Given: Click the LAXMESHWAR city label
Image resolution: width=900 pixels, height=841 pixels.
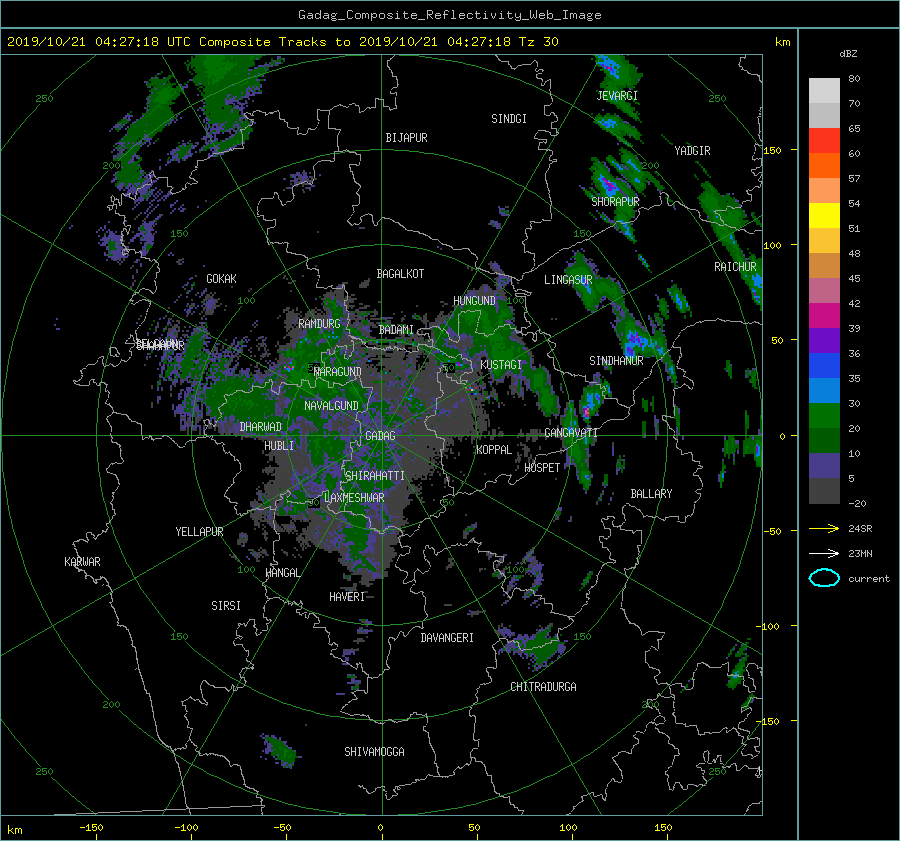Looking at the screenshot, I should (354, 498).
